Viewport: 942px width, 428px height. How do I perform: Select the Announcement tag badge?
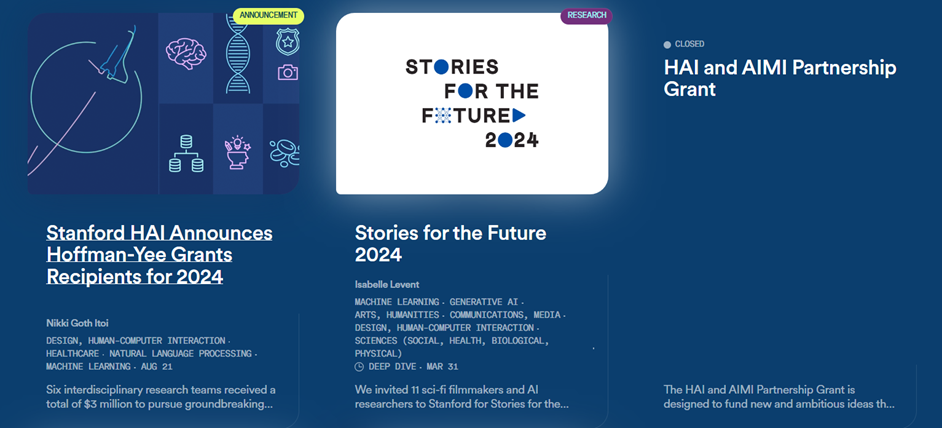pos(268,16)
